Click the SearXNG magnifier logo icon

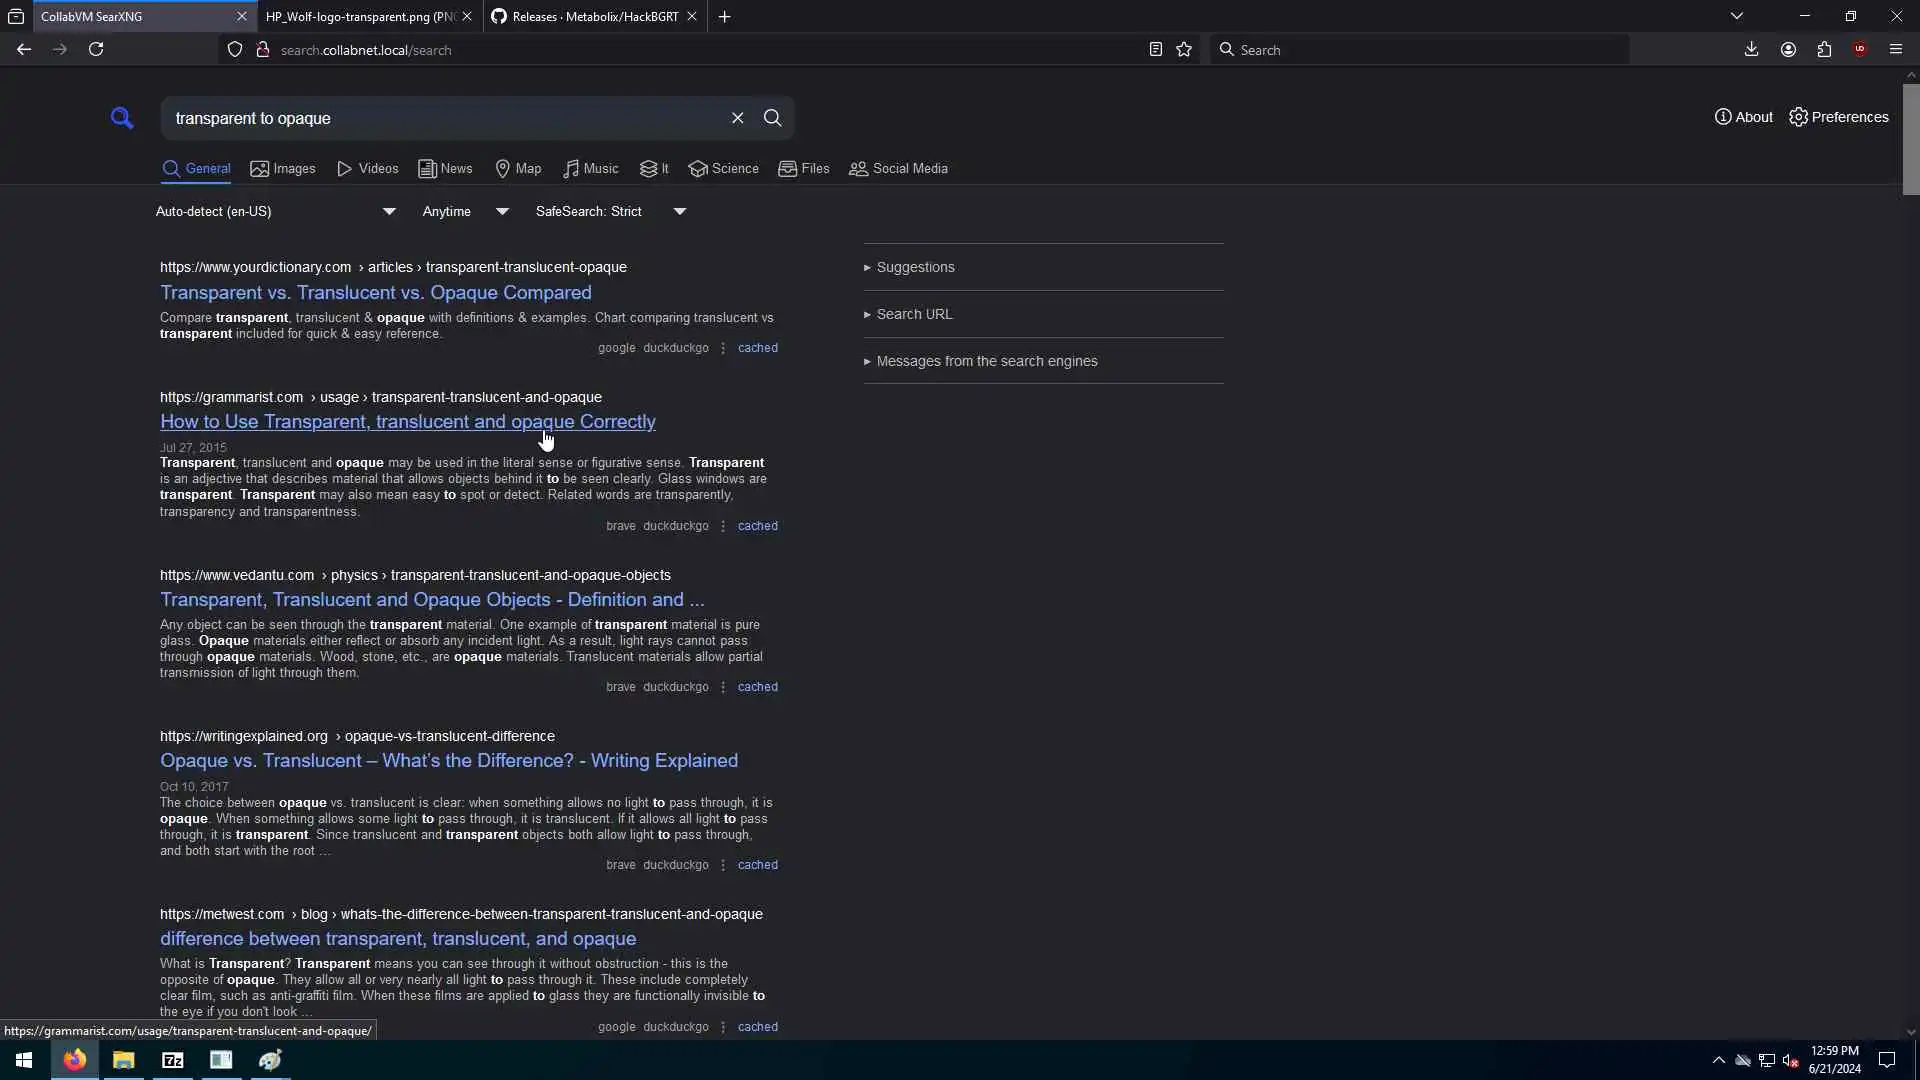pos(122,118)
